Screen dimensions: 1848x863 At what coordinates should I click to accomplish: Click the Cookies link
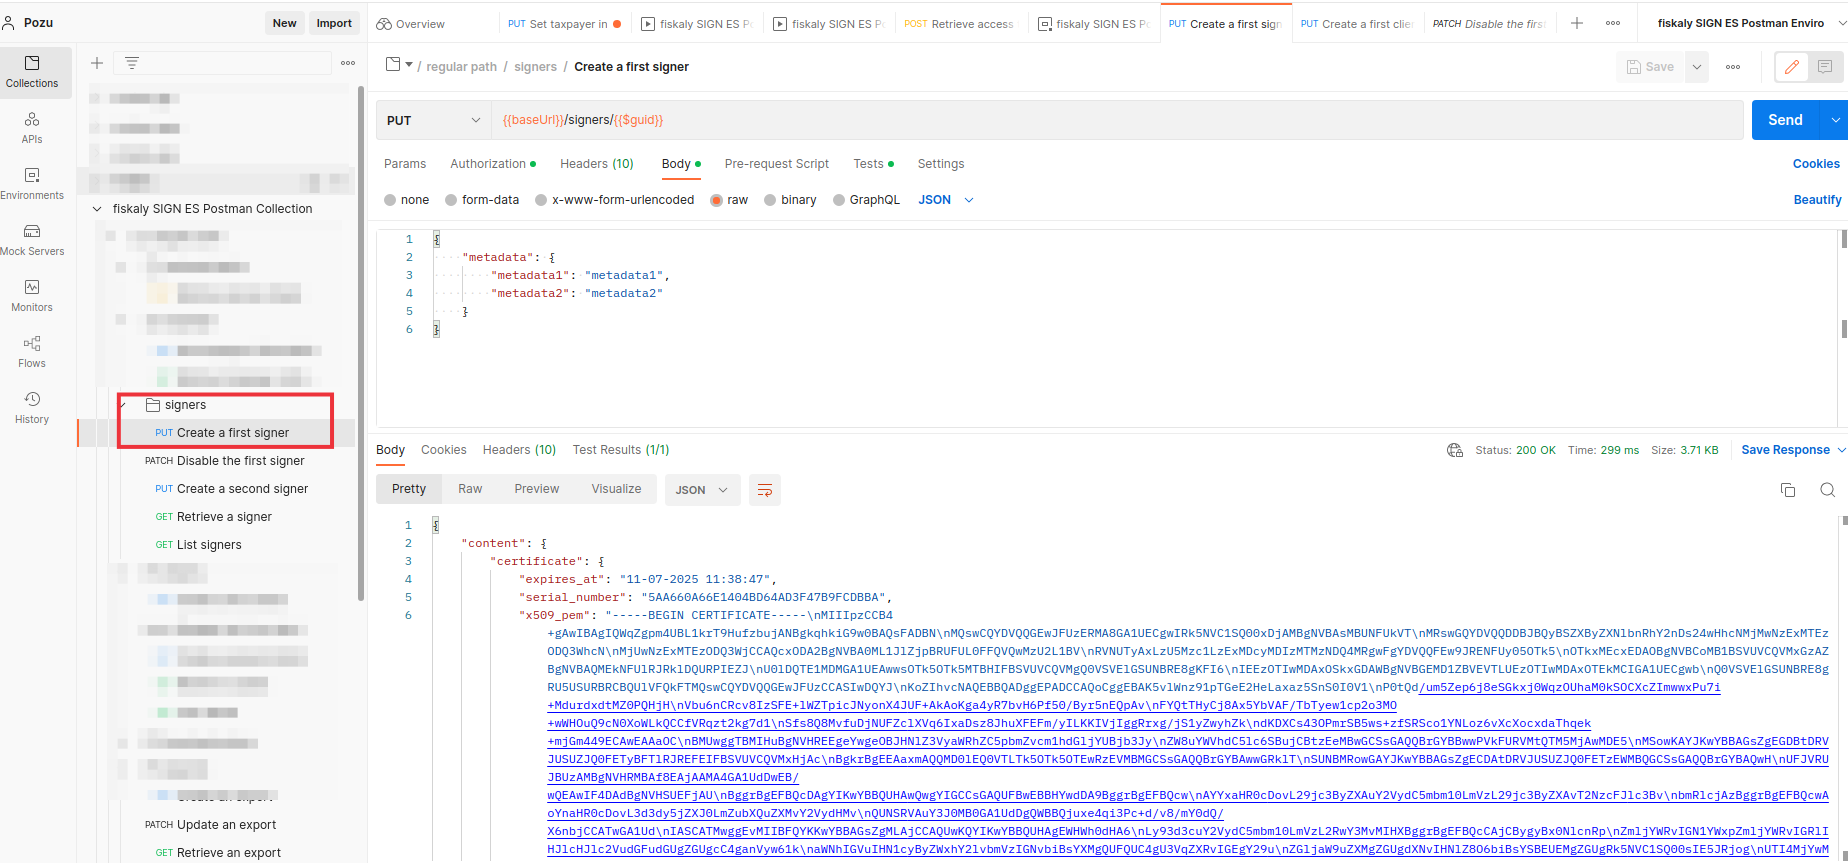(1816, 164)
